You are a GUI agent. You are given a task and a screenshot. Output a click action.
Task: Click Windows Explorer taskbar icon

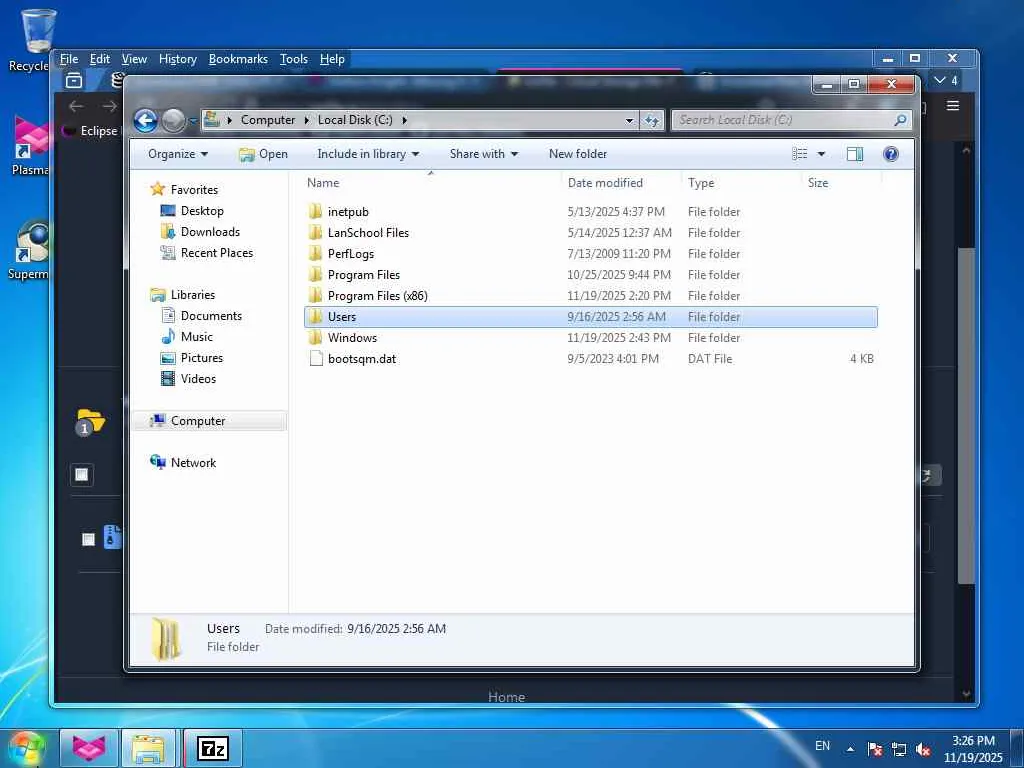coord(148,748)
